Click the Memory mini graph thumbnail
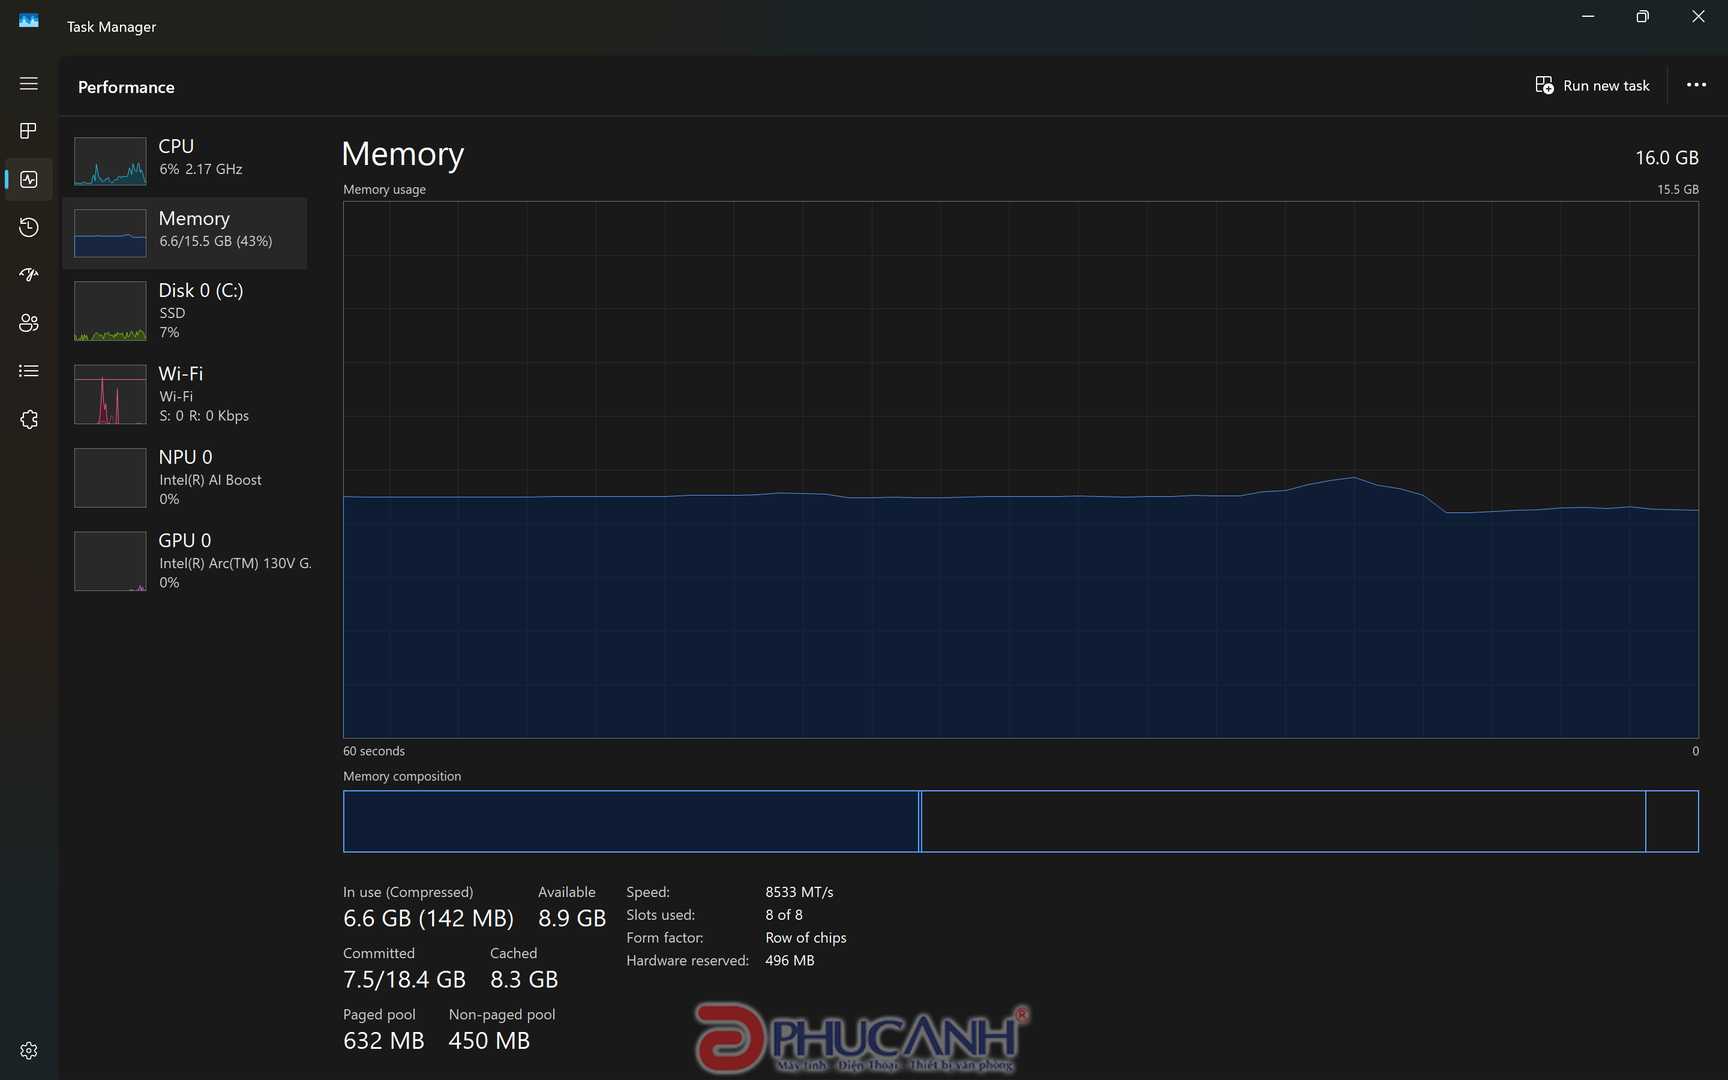The image size is (1728, 1080). tap(110, 233)
